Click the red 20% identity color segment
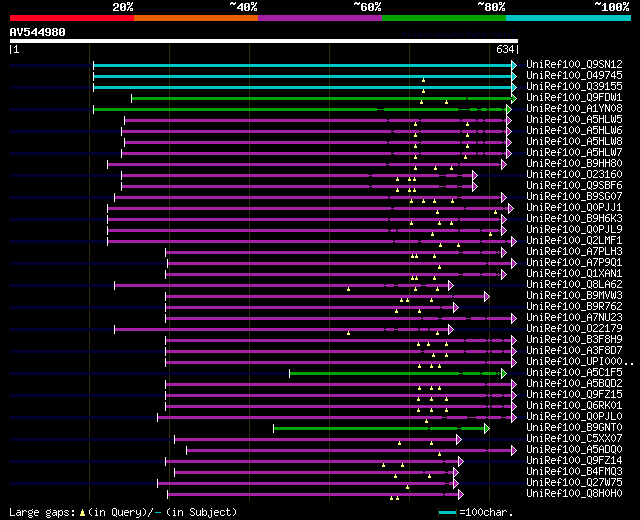This screenshot has width=640, height=520. click(72, 18)
